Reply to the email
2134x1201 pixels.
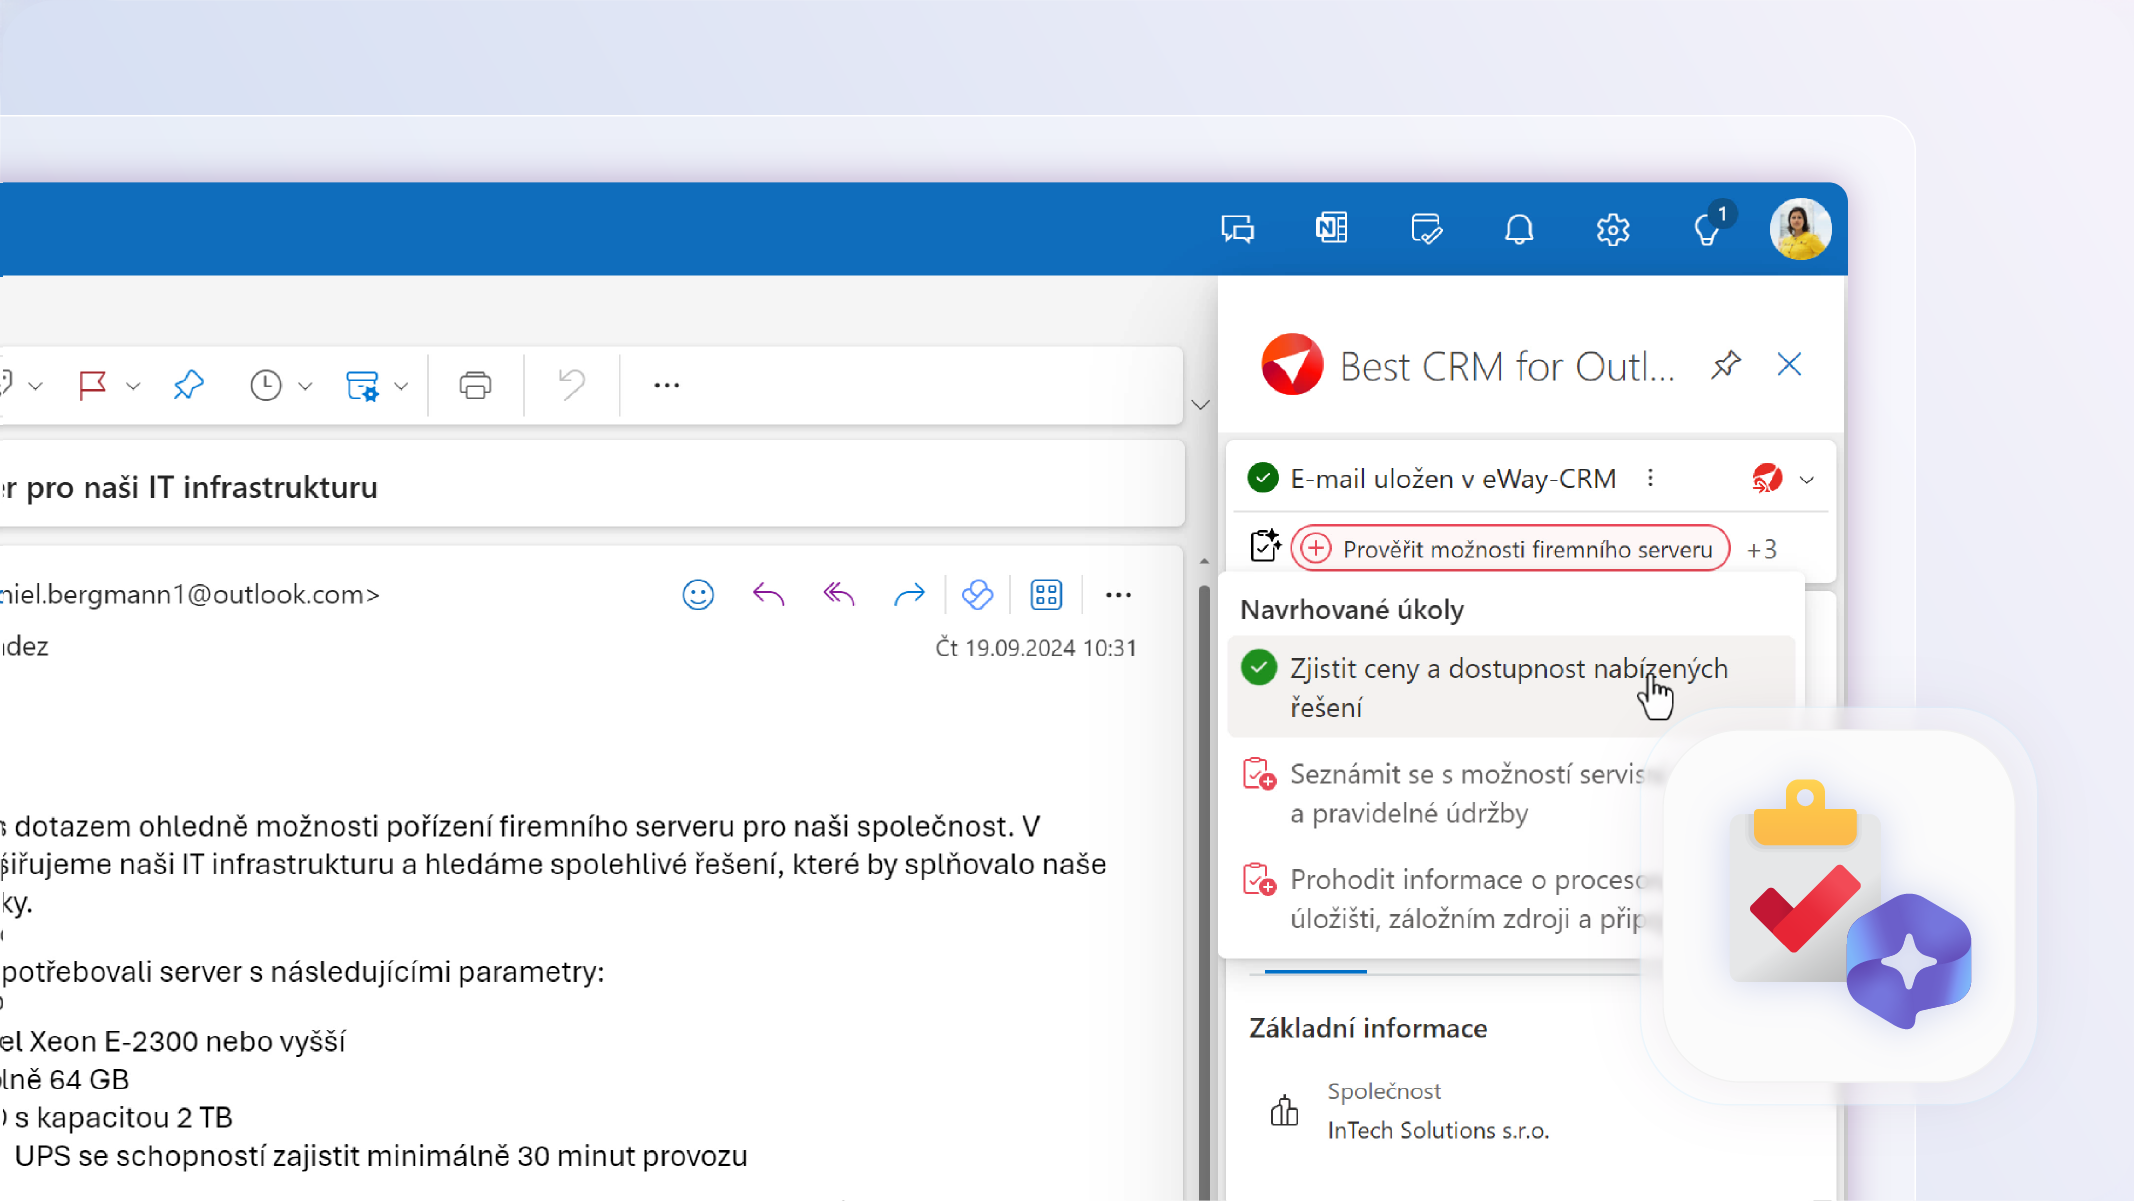[x=768, y=595]
